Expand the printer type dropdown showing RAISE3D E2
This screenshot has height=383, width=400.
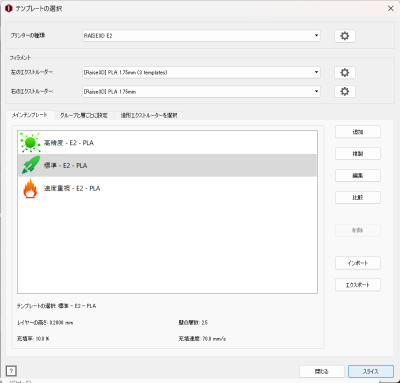click(x=201, y=36)
